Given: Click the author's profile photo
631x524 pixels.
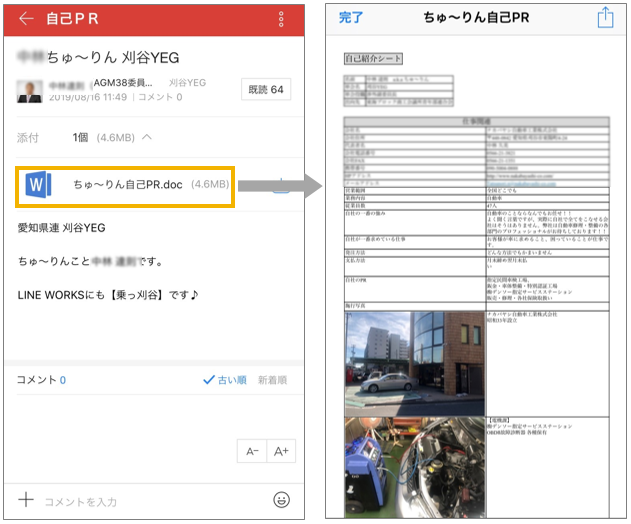Looking at the screenshot, I should point(29,90).
